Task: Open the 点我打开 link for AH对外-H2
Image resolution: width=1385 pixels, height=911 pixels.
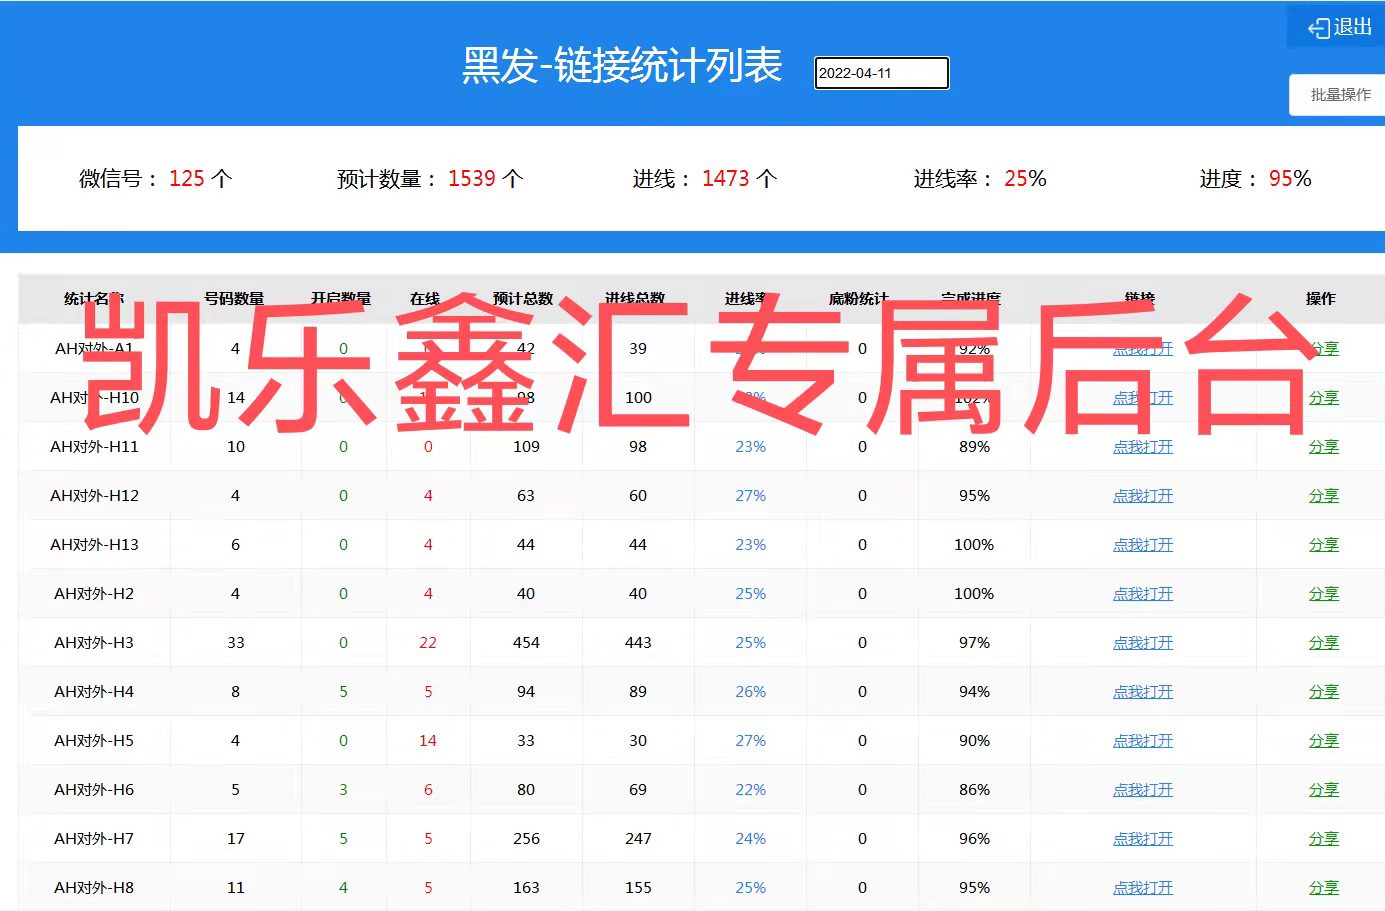Action: coord(1143,594)
